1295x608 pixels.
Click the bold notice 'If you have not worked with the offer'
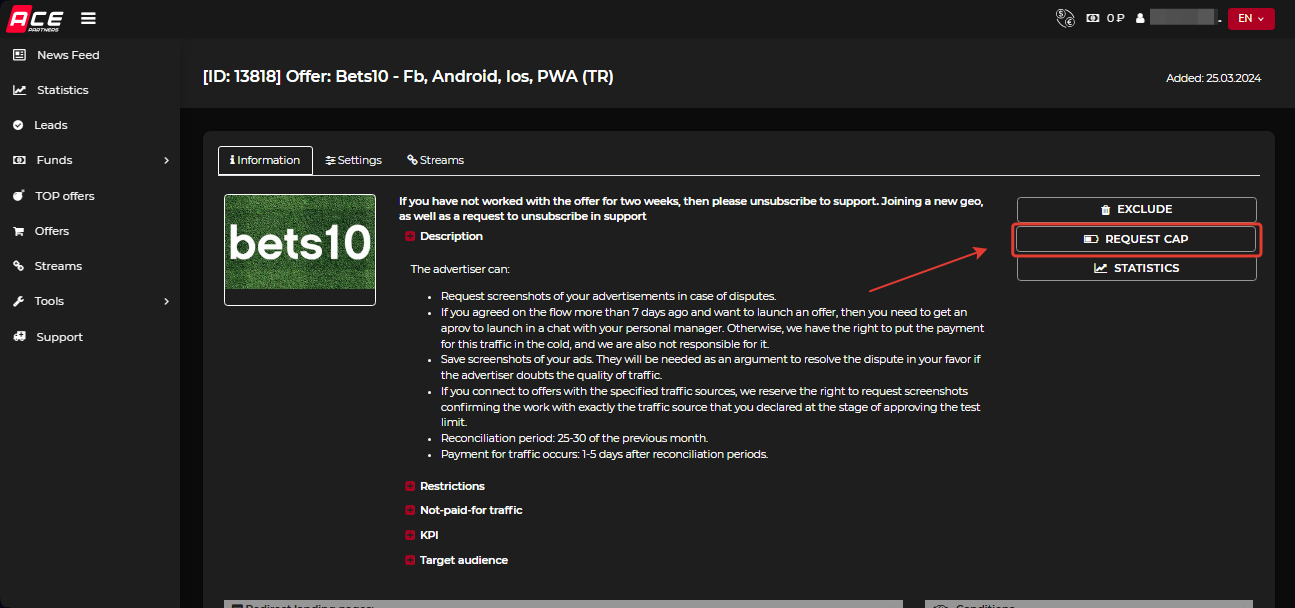click(691, 208)
